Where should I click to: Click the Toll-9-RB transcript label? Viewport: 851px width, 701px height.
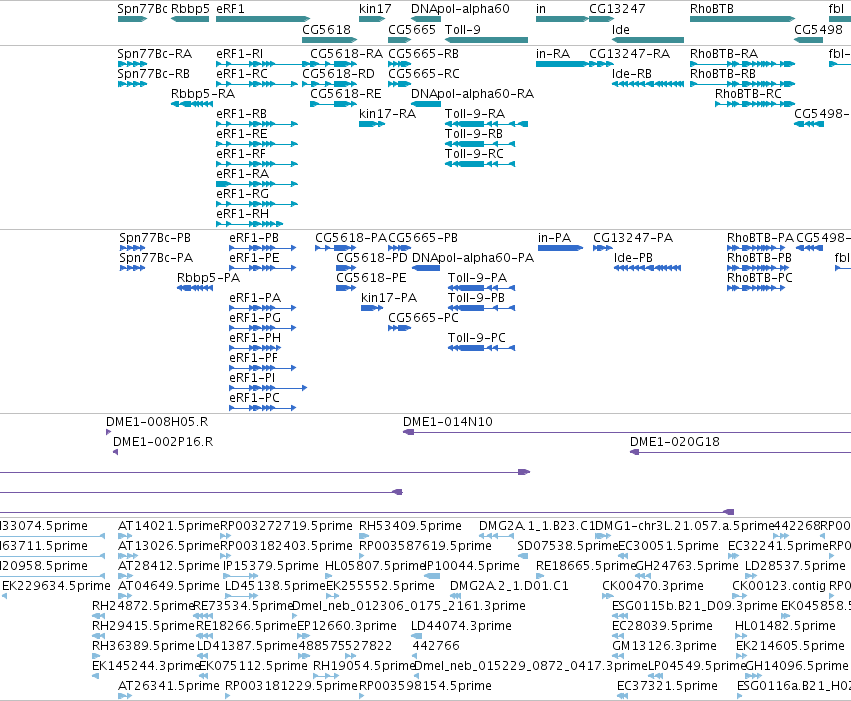[x=474, y=134]
